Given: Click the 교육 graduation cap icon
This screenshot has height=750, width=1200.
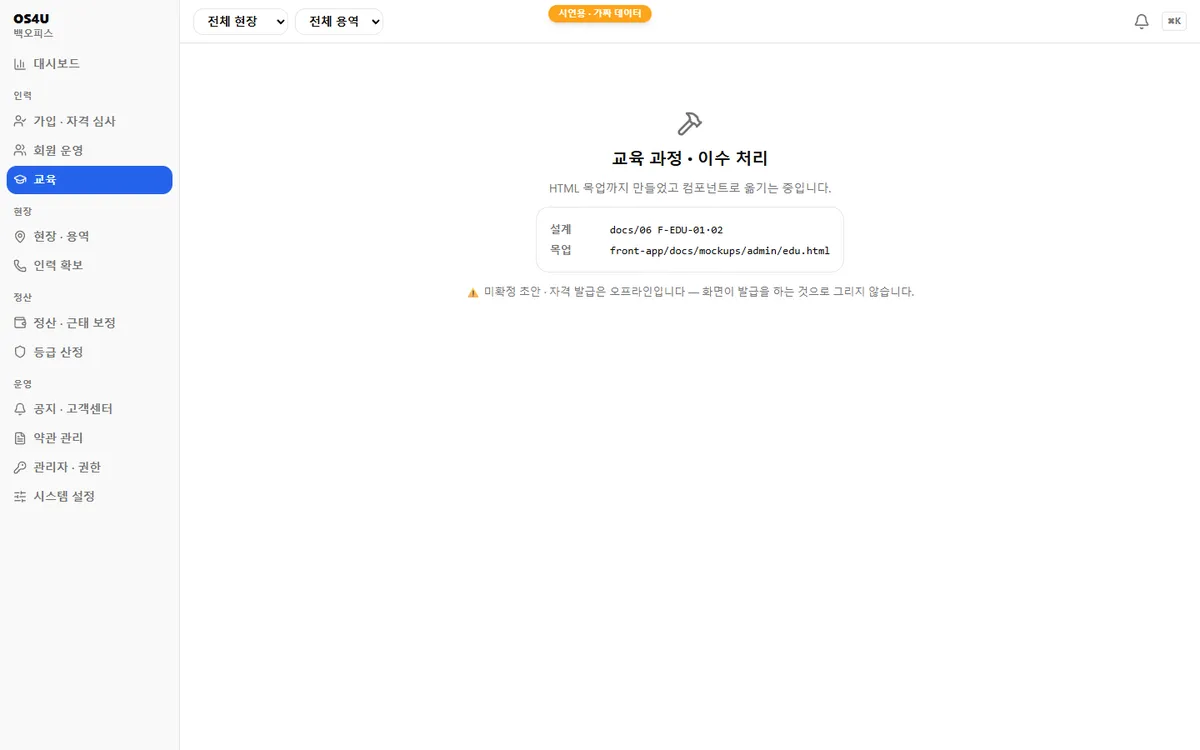Looking at the screenshot, I should click(20, 180).
